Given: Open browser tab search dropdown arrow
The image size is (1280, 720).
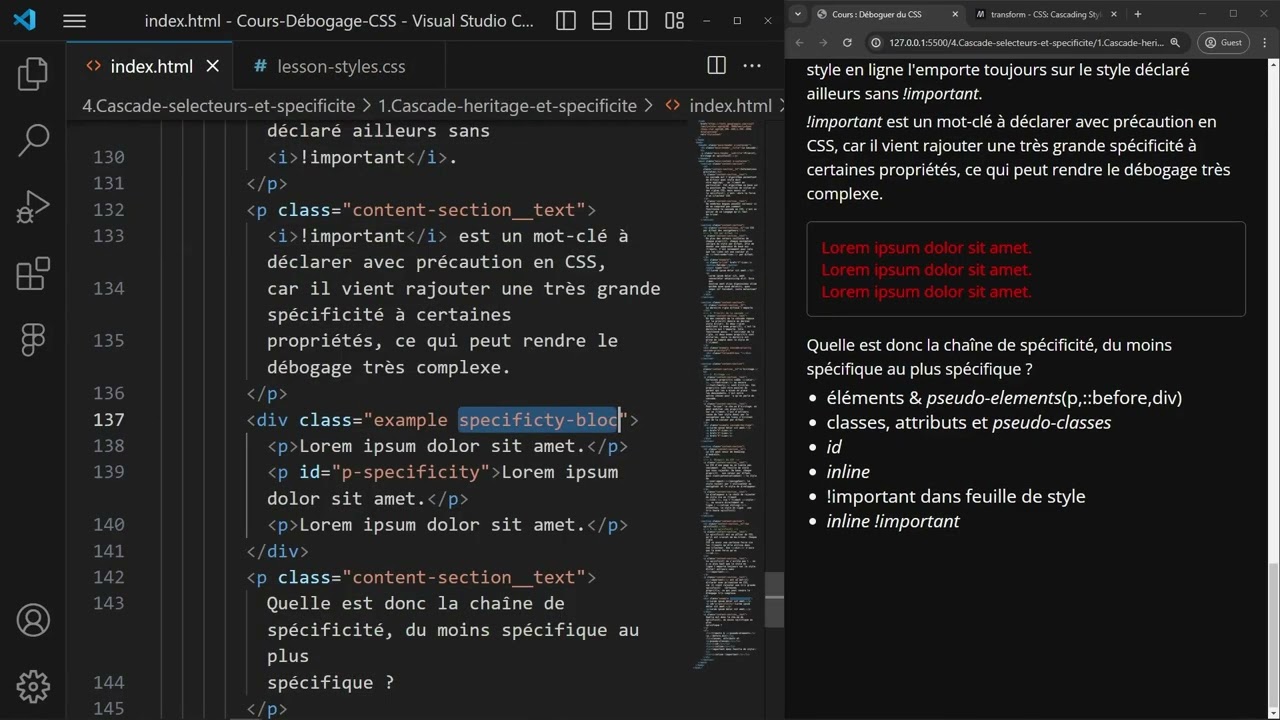Looking at the screenshot, I should [x=799, y=14].
